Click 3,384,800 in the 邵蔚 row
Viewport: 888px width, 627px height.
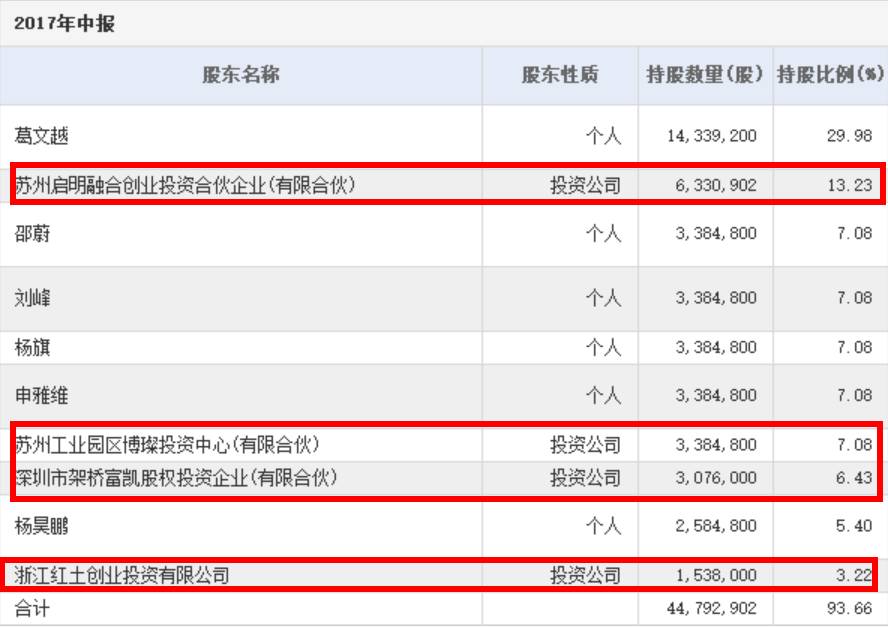(716, 233)
